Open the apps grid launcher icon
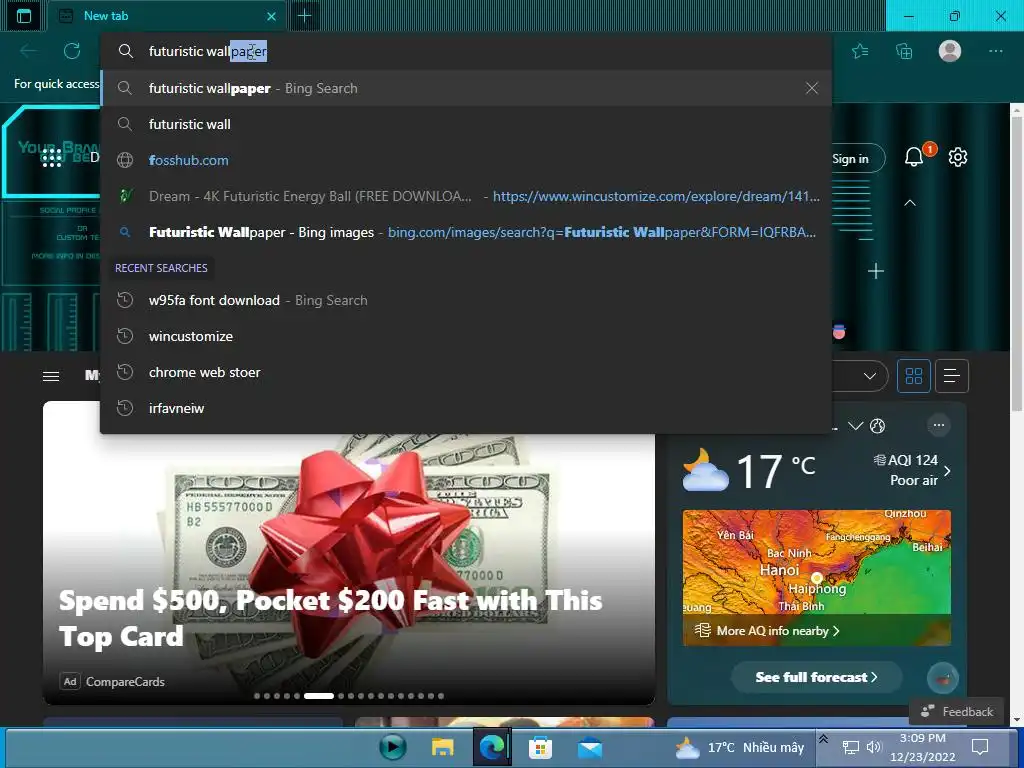 tap(52, 157)
